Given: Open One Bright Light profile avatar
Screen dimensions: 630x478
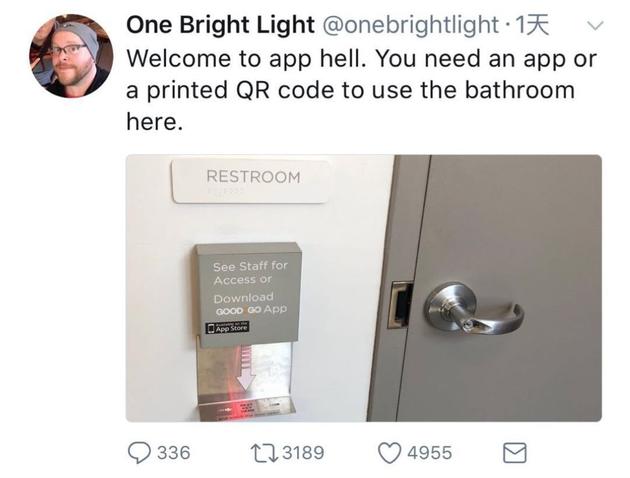Looking at the screenshot, I should point(71,56).
